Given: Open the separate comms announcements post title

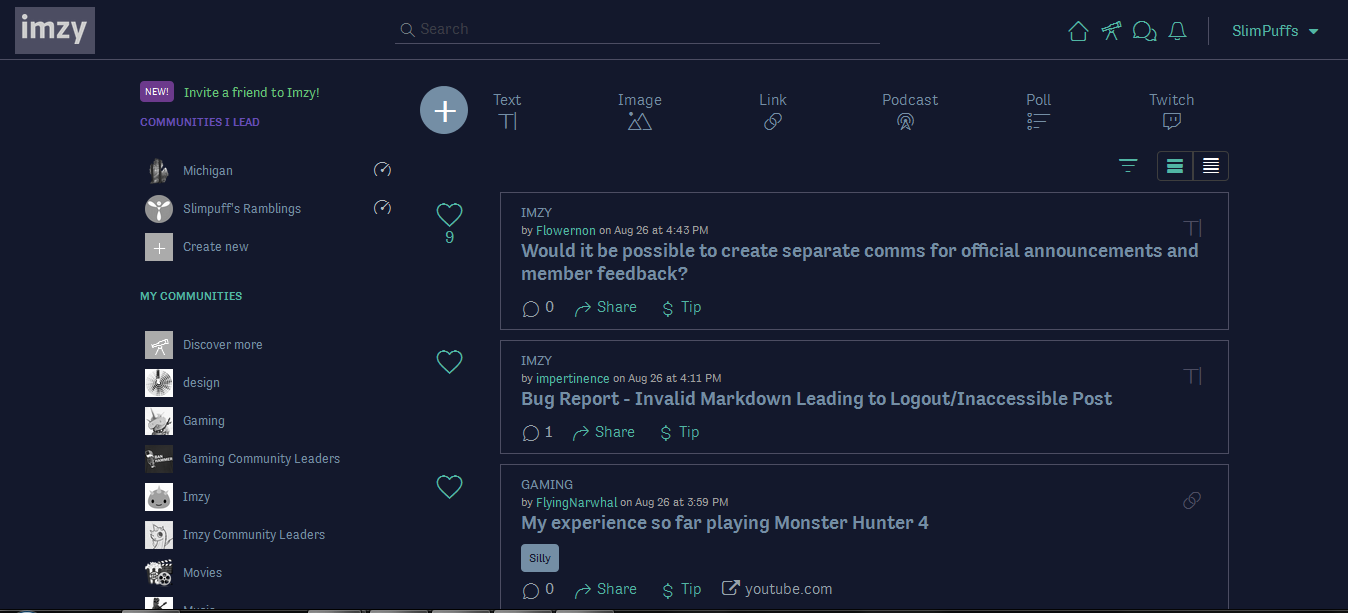Looking at the screenshot, I should point(859,262).
